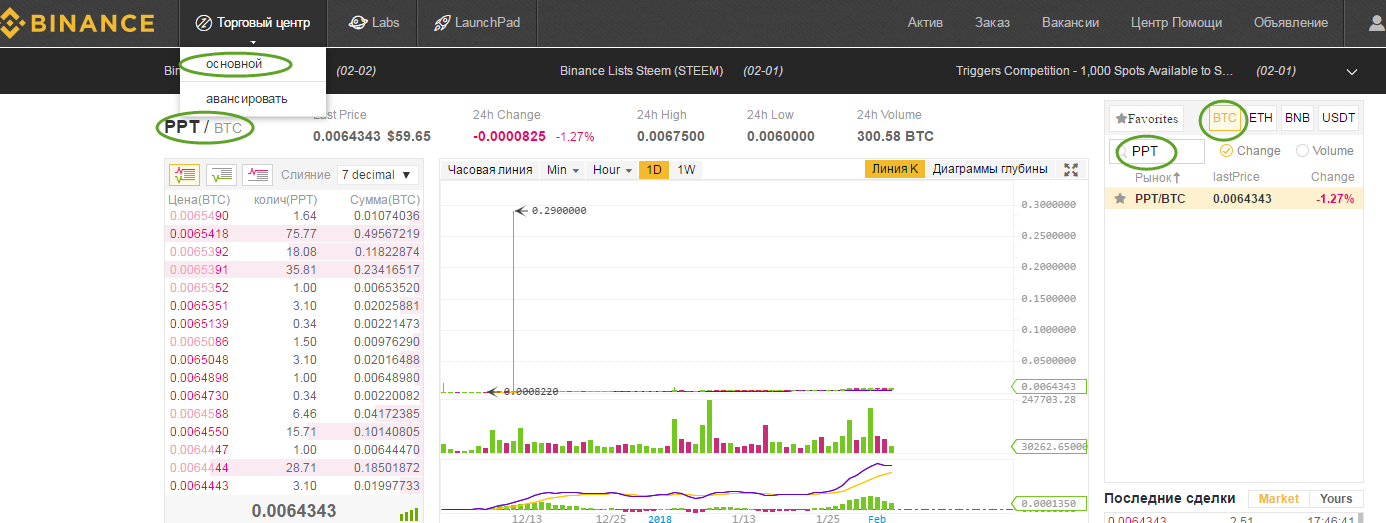
Task: Select the buy-orders-only book view icon
Action: (x=221, y=175)
